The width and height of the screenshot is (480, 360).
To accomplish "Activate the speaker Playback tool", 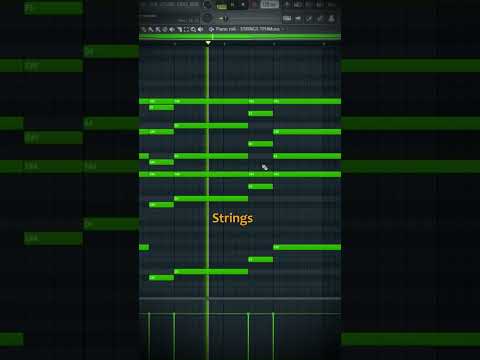I will coord(201,29).
